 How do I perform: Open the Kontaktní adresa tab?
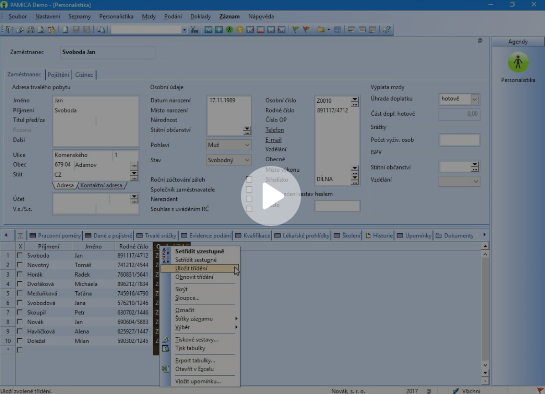[x=101, y=186]
